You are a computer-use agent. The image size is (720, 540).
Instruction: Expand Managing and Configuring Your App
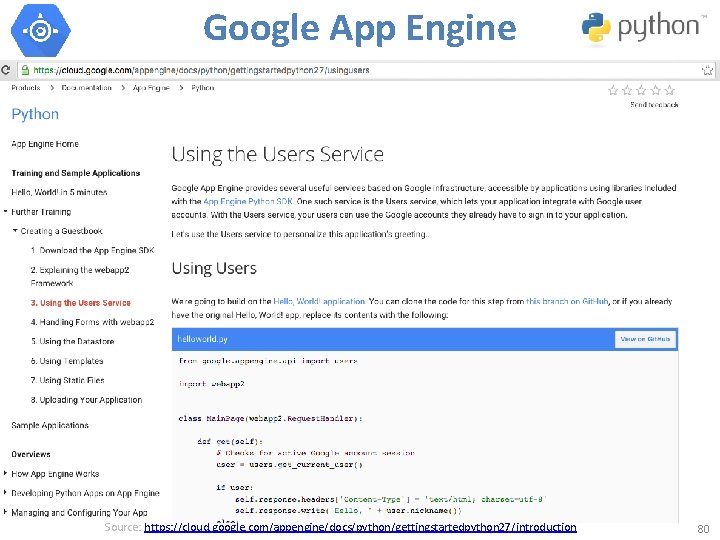click(x=5, y=512)
